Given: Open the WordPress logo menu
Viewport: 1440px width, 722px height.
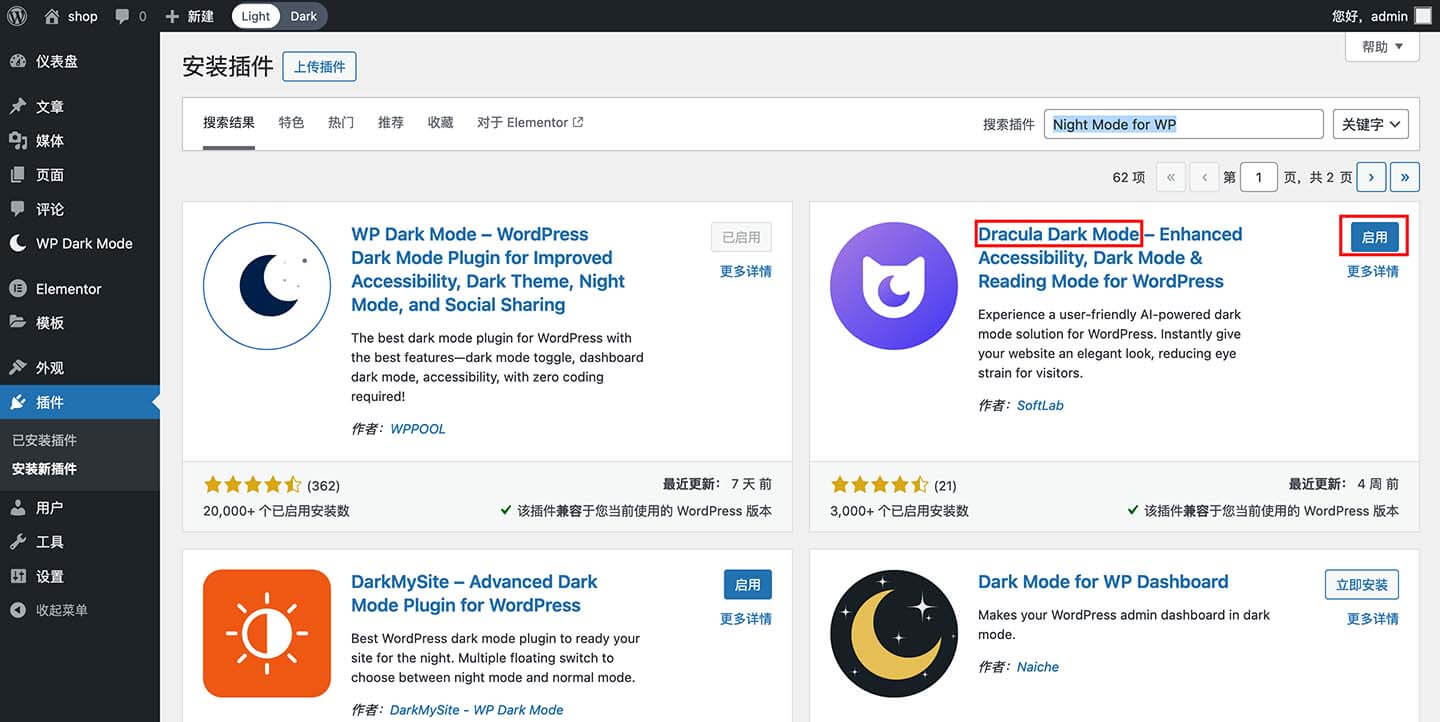Looking at the screenshot, I should [x=17, y=16].
